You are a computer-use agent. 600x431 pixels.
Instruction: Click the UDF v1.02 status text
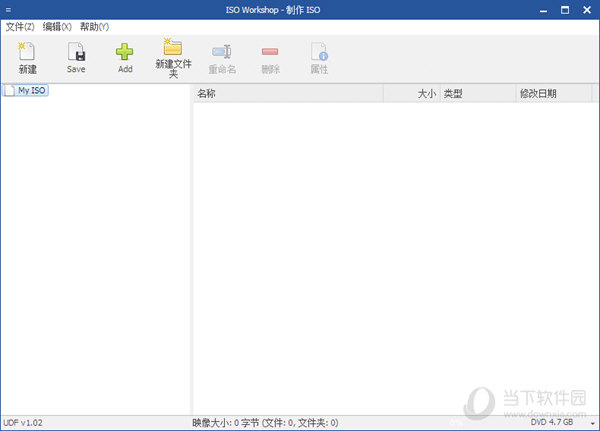tap(23, 423)
